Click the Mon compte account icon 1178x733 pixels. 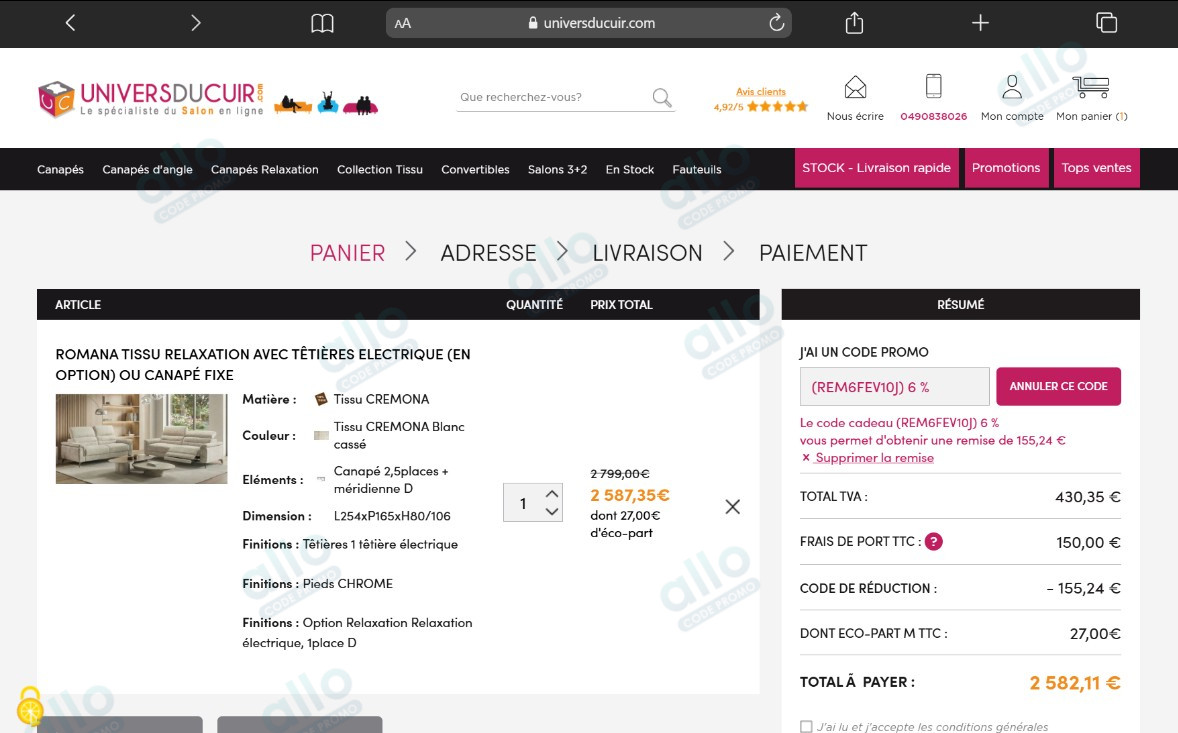click(1011, 90)
